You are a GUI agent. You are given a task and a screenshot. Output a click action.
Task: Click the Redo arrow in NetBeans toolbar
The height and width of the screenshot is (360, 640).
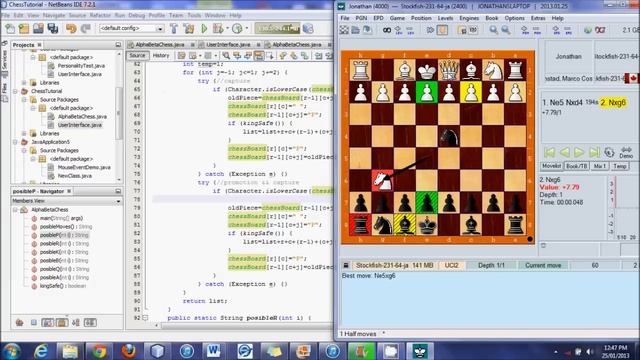85,29
